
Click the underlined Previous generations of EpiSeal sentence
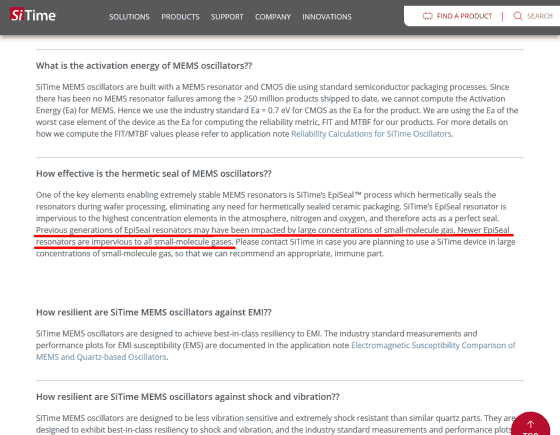[273, 236]
